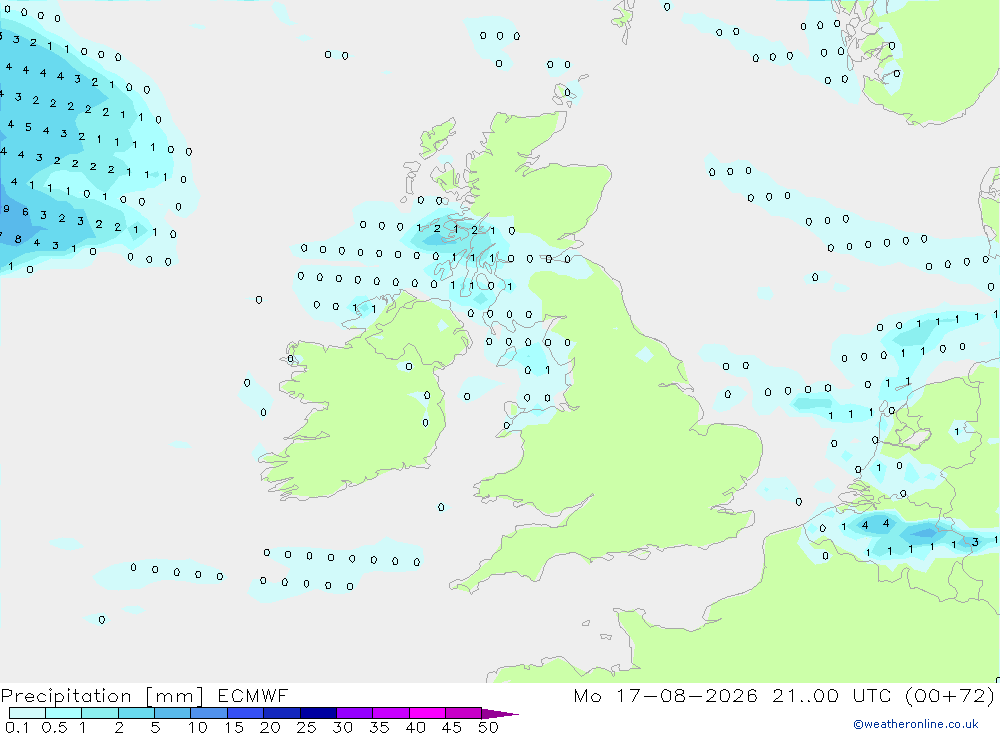Select the 0.1–0.5 mm legend color swatch
The width and height of the screenshot is (1000, 733).
pos(27,713)
